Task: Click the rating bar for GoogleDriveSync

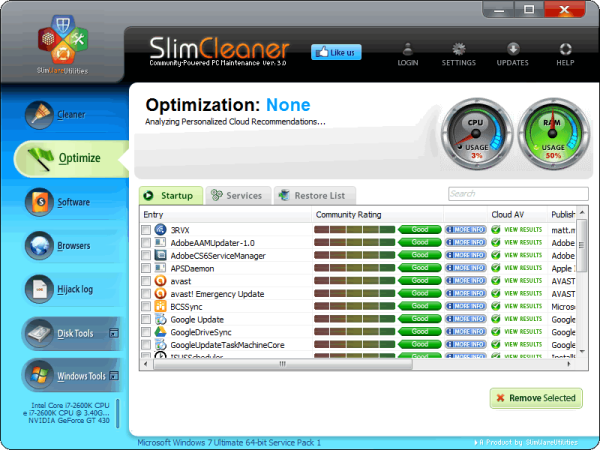Action: (354, 332)
